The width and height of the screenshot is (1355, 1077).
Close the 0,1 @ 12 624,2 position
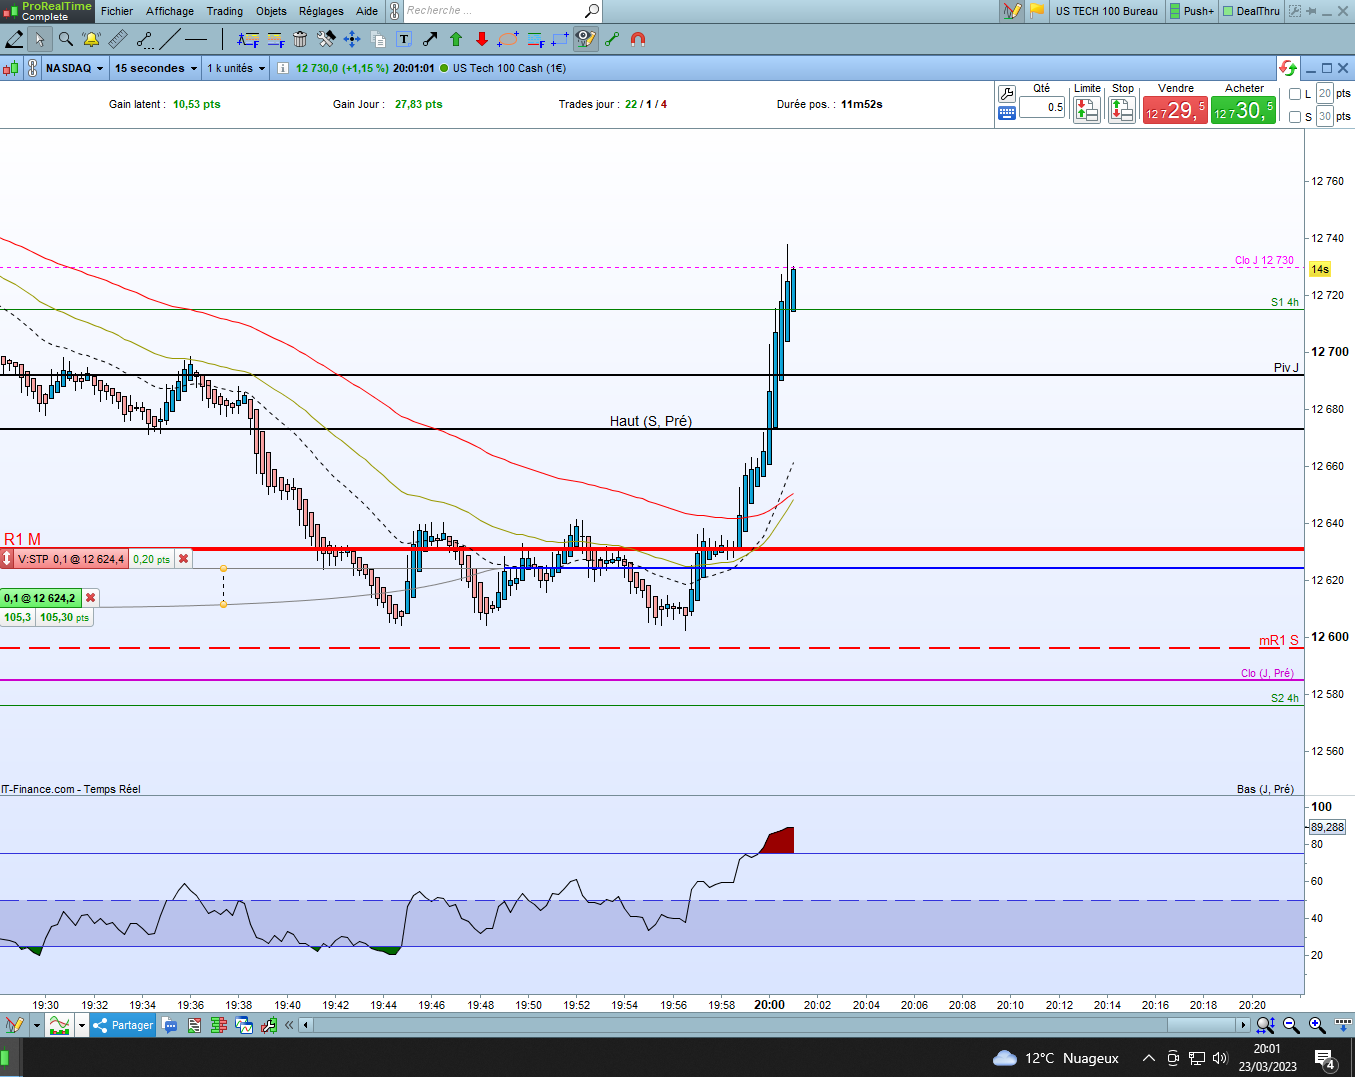point(90,598)
